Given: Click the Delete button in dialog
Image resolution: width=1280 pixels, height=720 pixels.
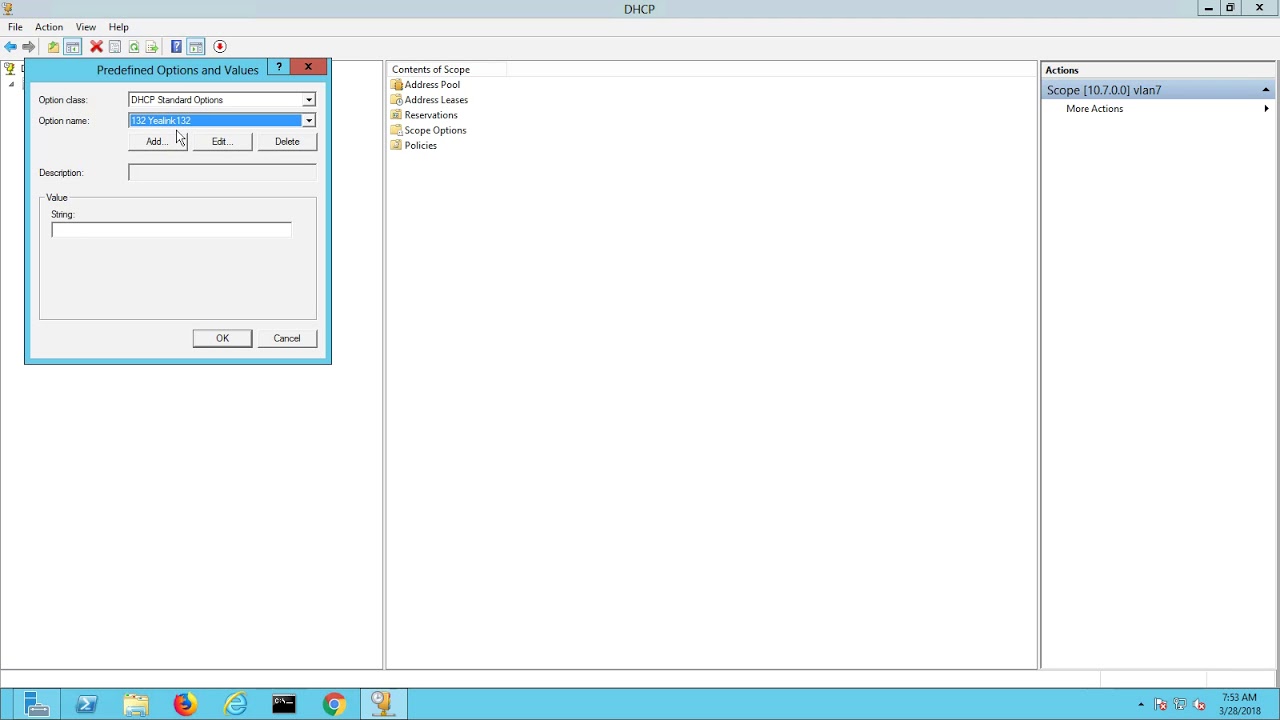Looking at the screenshot, I should coord(287,142).
